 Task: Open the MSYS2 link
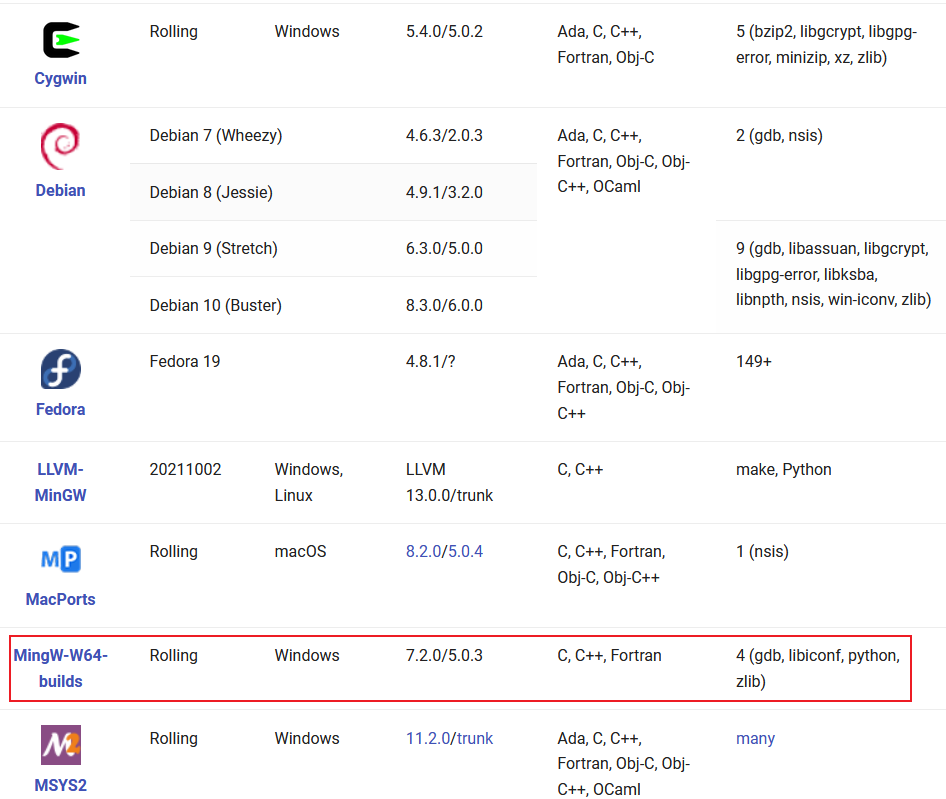coord(60,785)
